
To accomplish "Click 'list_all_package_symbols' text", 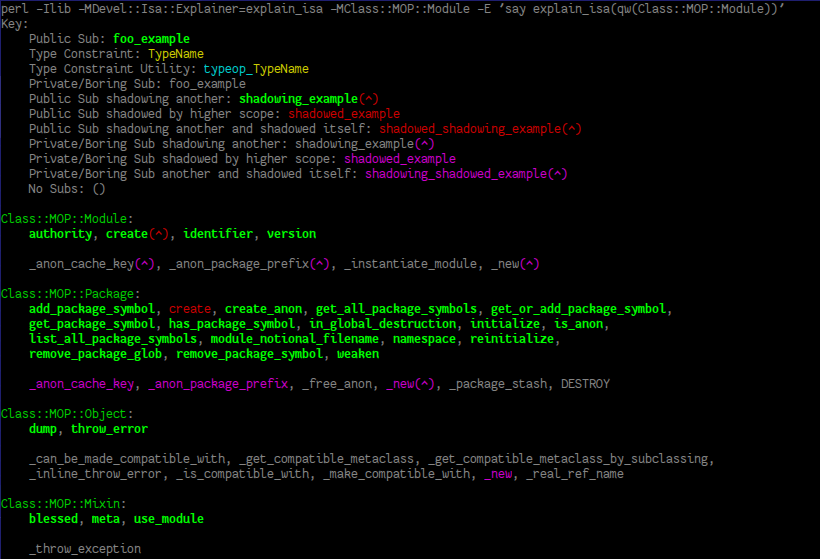I will click(x=113, y=339).
